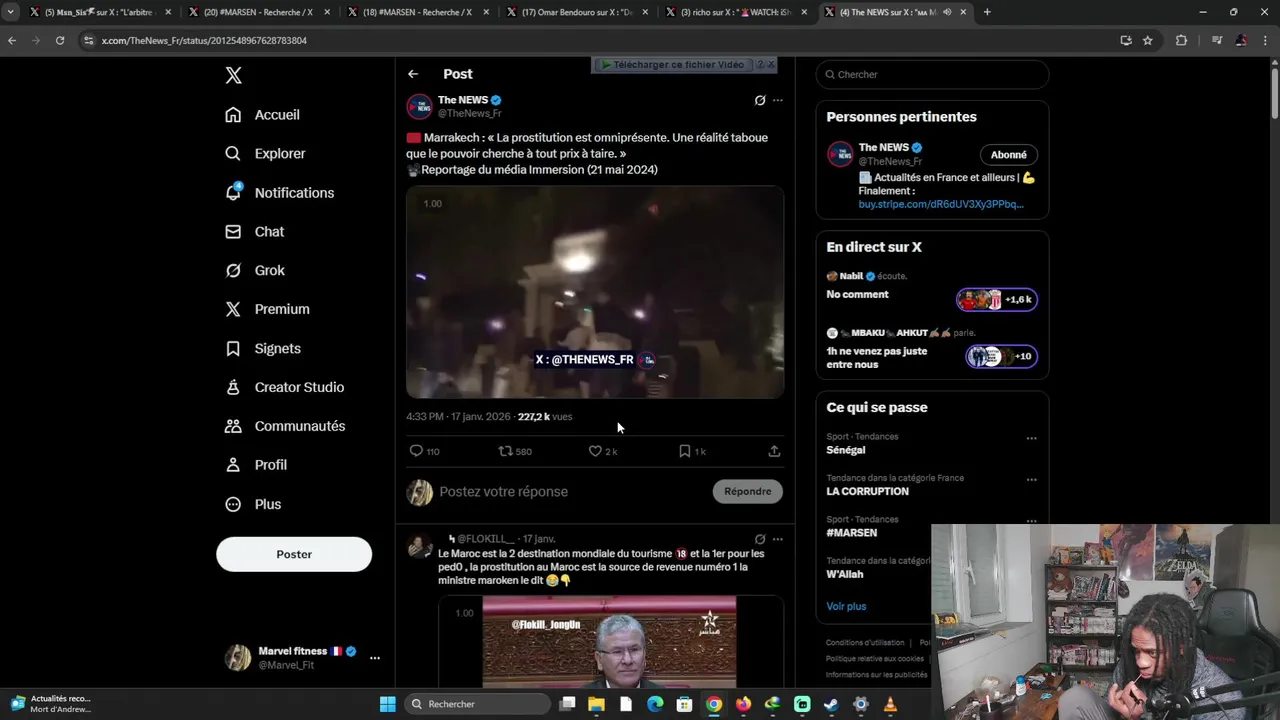Play the FLOKILL reply video
This screenshot has height=720, width=1280.
pyautogui.click(x=610, y=643)
